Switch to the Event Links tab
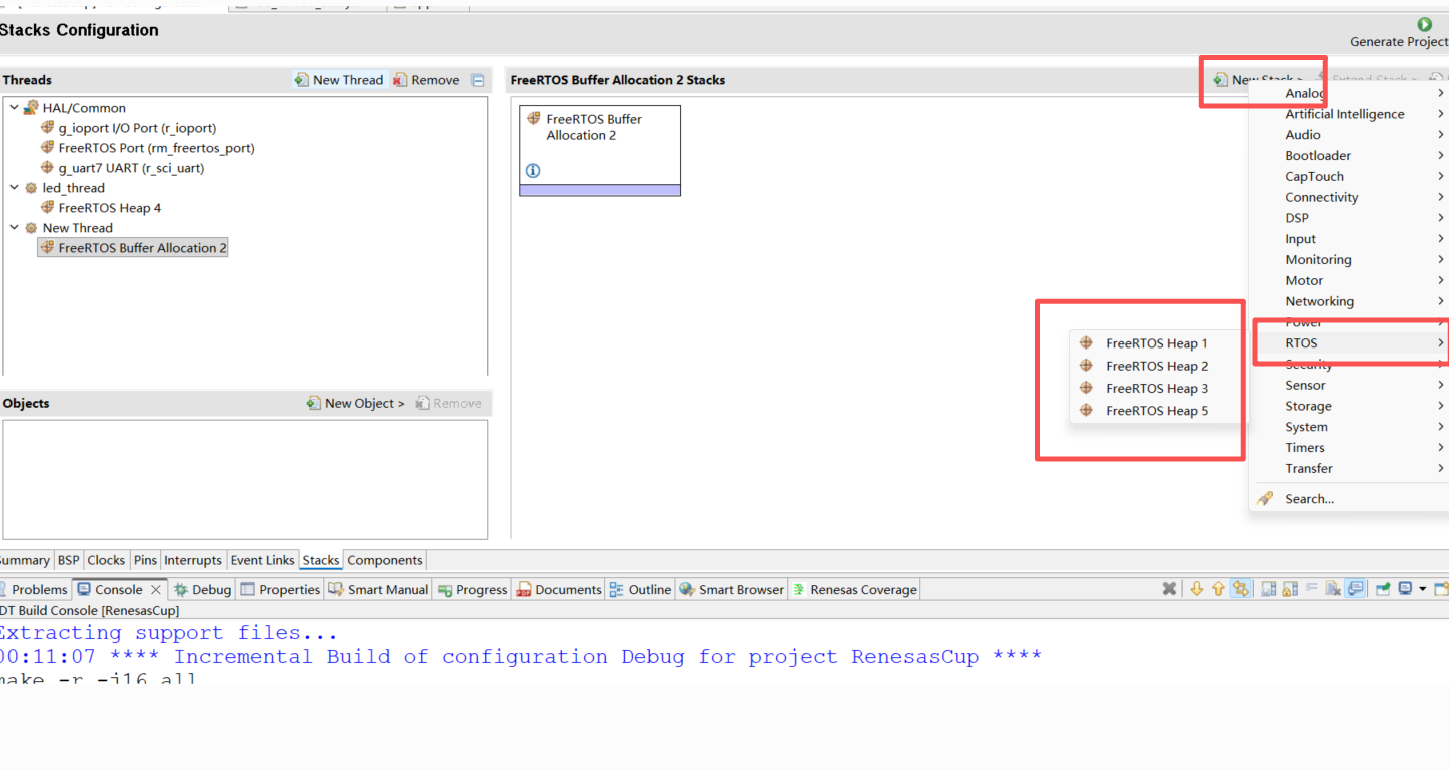 pyautogui.click(x=263, y=560)
